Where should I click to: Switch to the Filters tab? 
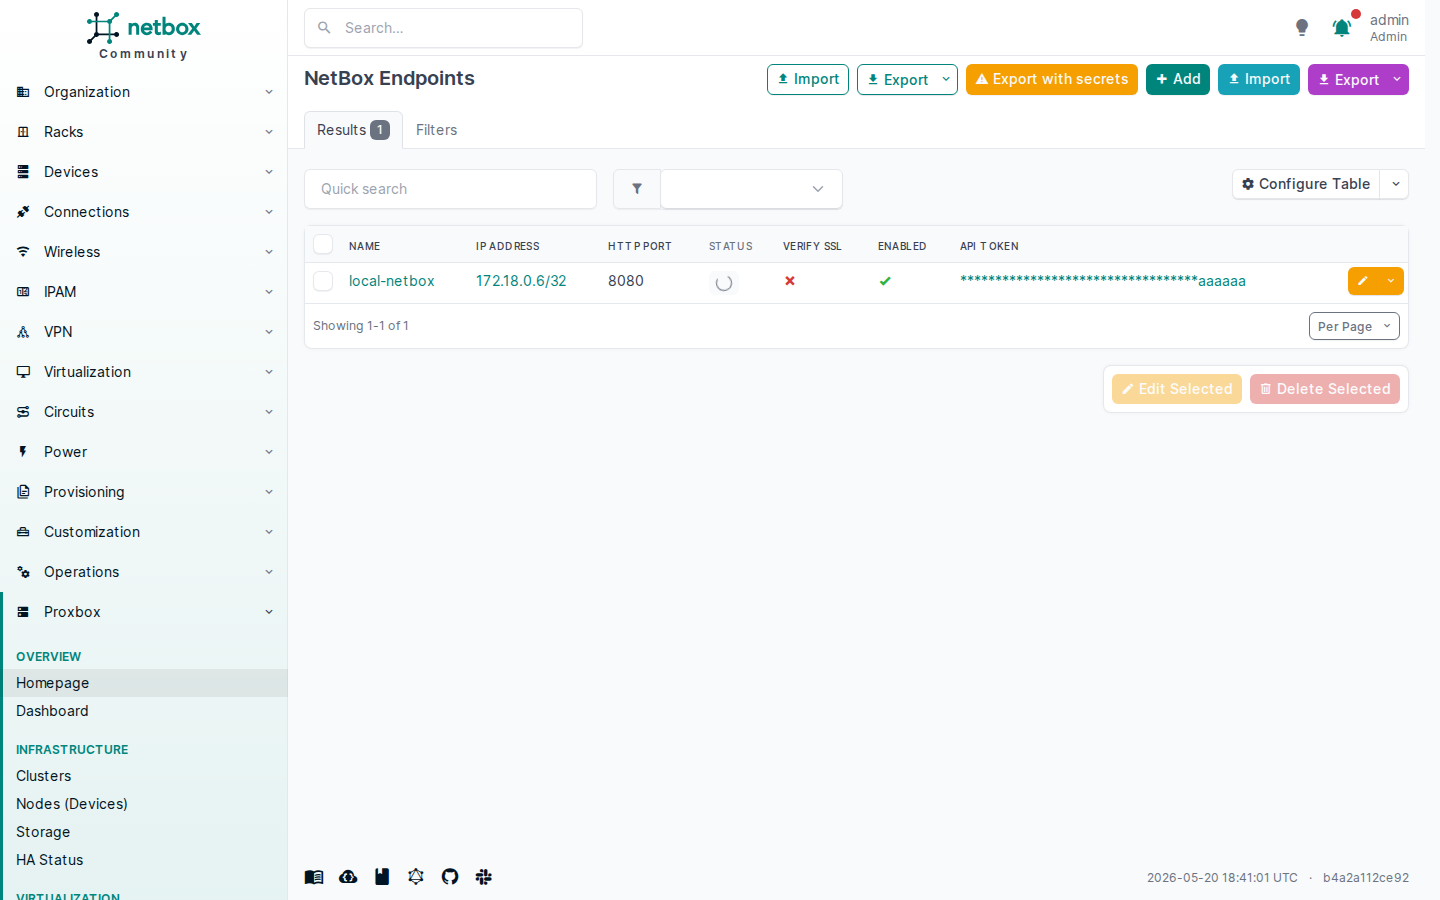436,130
